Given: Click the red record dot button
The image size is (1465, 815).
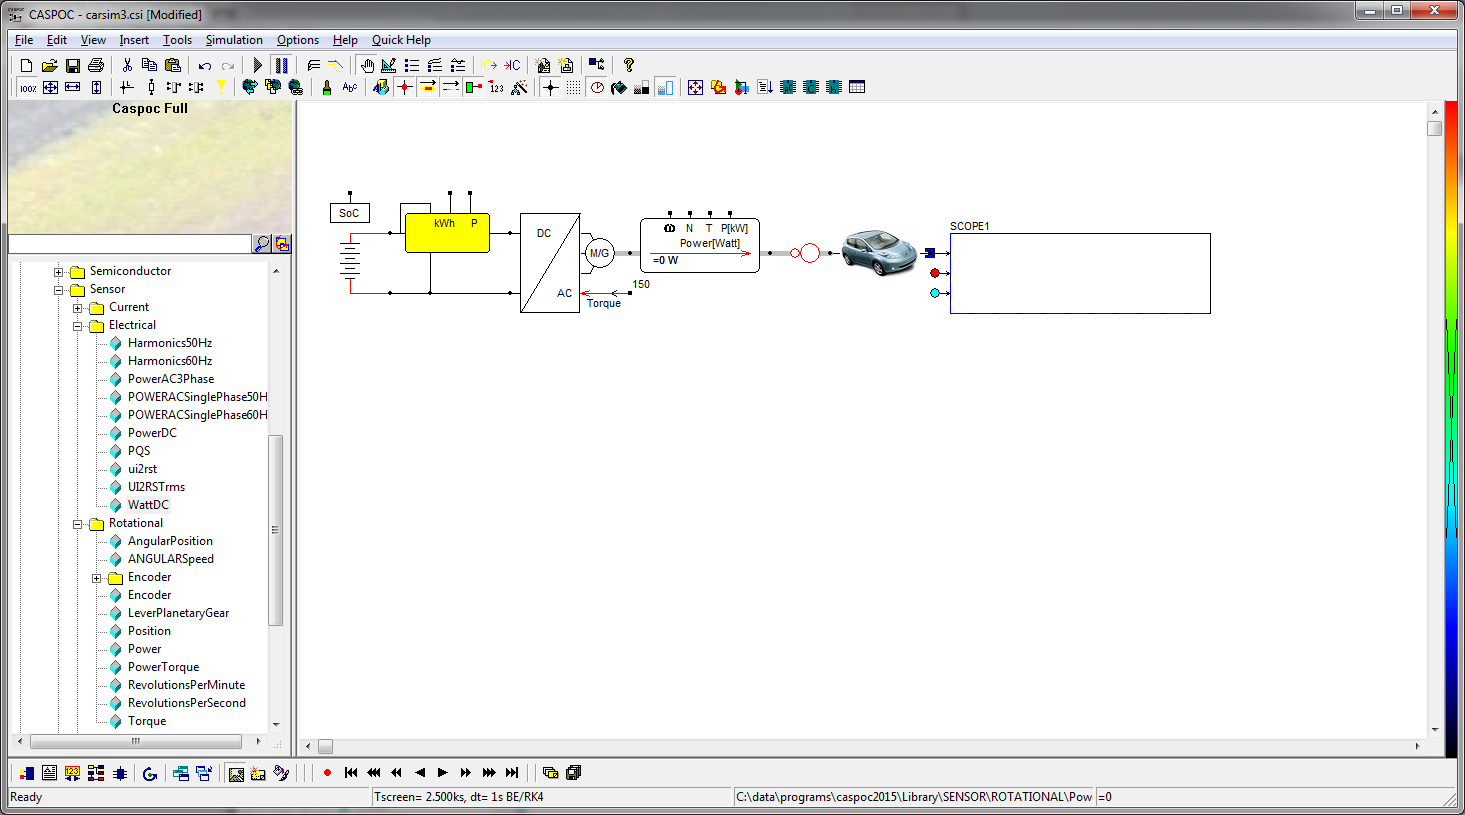Looking at the screenshot, I should click(x=327, y=773).
